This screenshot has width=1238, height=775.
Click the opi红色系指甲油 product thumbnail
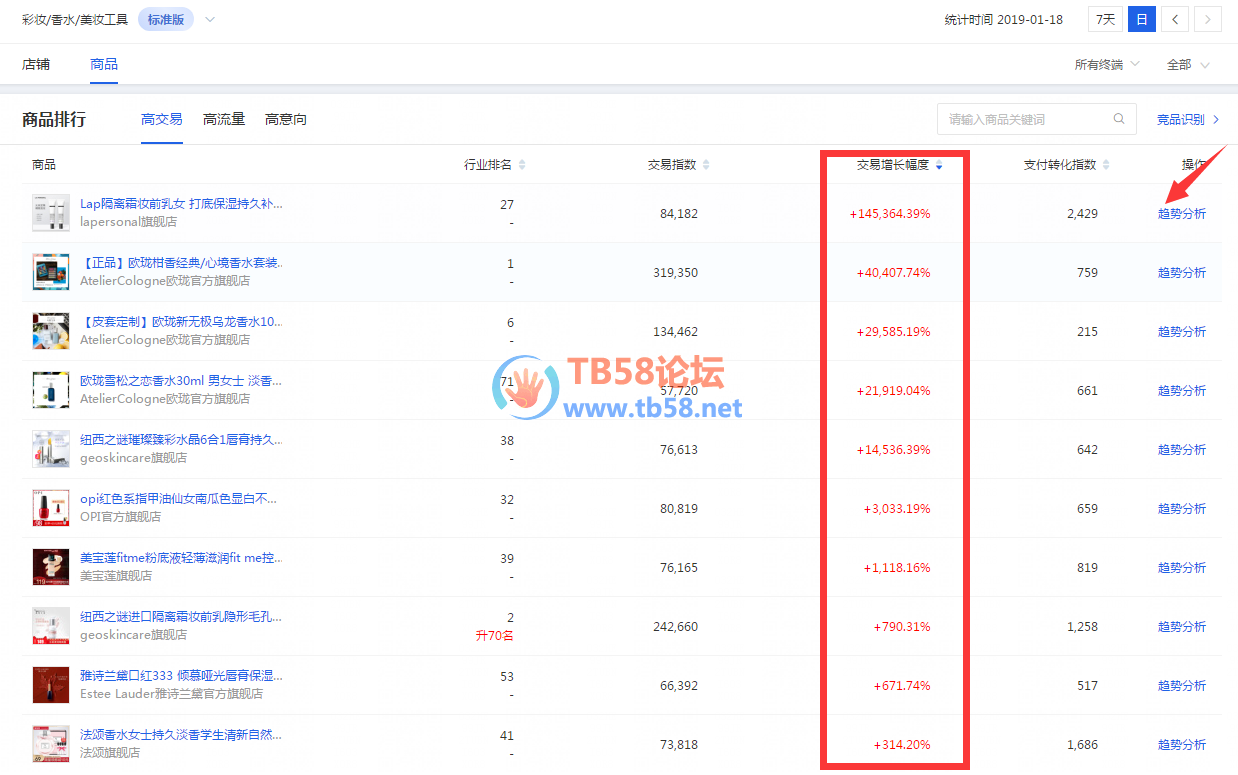tap(51, 508)
